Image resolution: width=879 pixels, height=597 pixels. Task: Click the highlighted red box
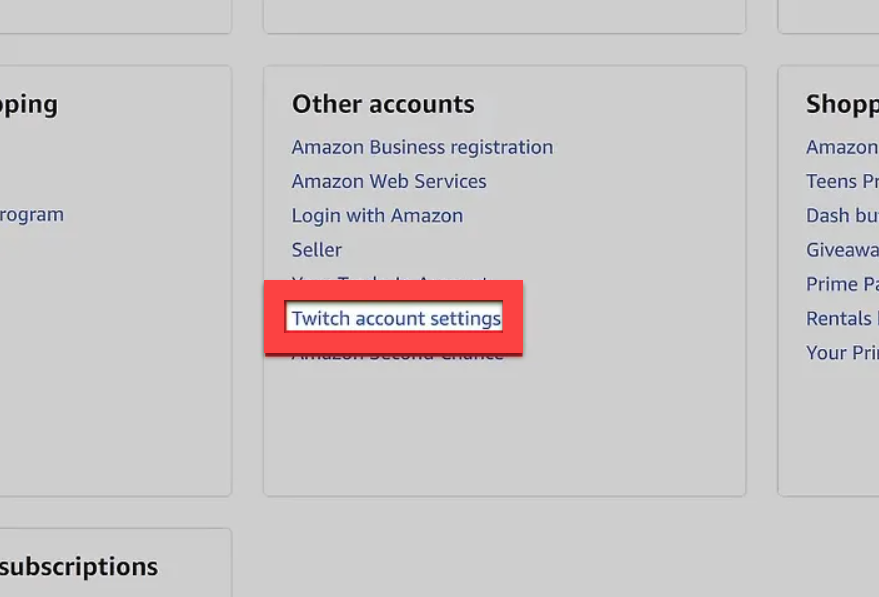pyautogui.click(x=394, y=318)
